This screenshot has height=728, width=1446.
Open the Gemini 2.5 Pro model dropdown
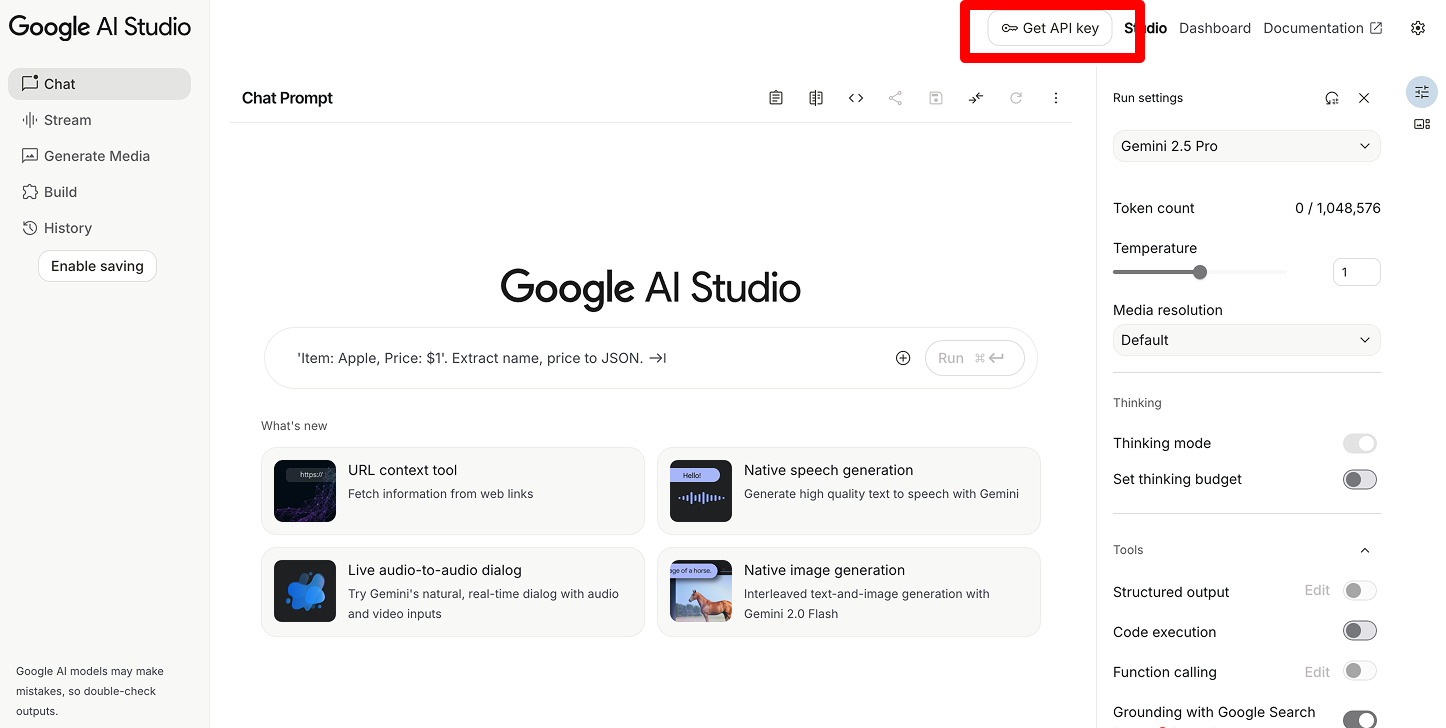click(x=1247, y=146)
